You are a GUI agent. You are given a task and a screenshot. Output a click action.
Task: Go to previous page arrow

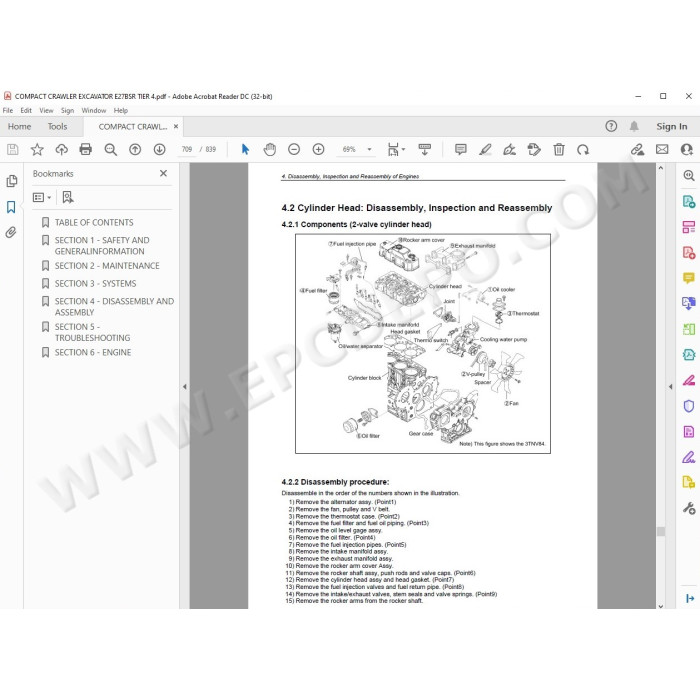pos(135,150)
